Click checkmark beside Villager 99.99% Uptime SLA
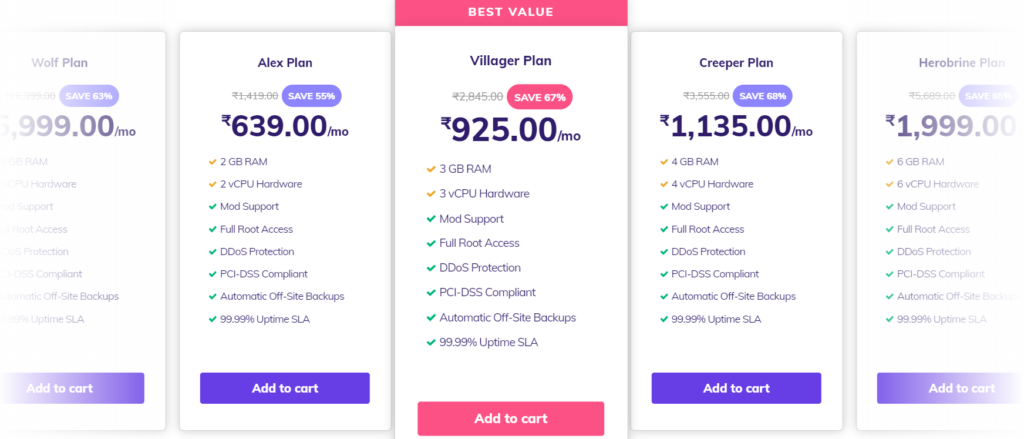 tap(430, 342)
